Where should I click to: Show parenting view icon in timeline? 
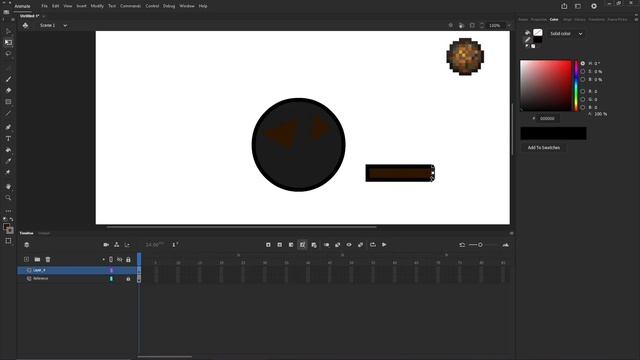pos(117,244)
